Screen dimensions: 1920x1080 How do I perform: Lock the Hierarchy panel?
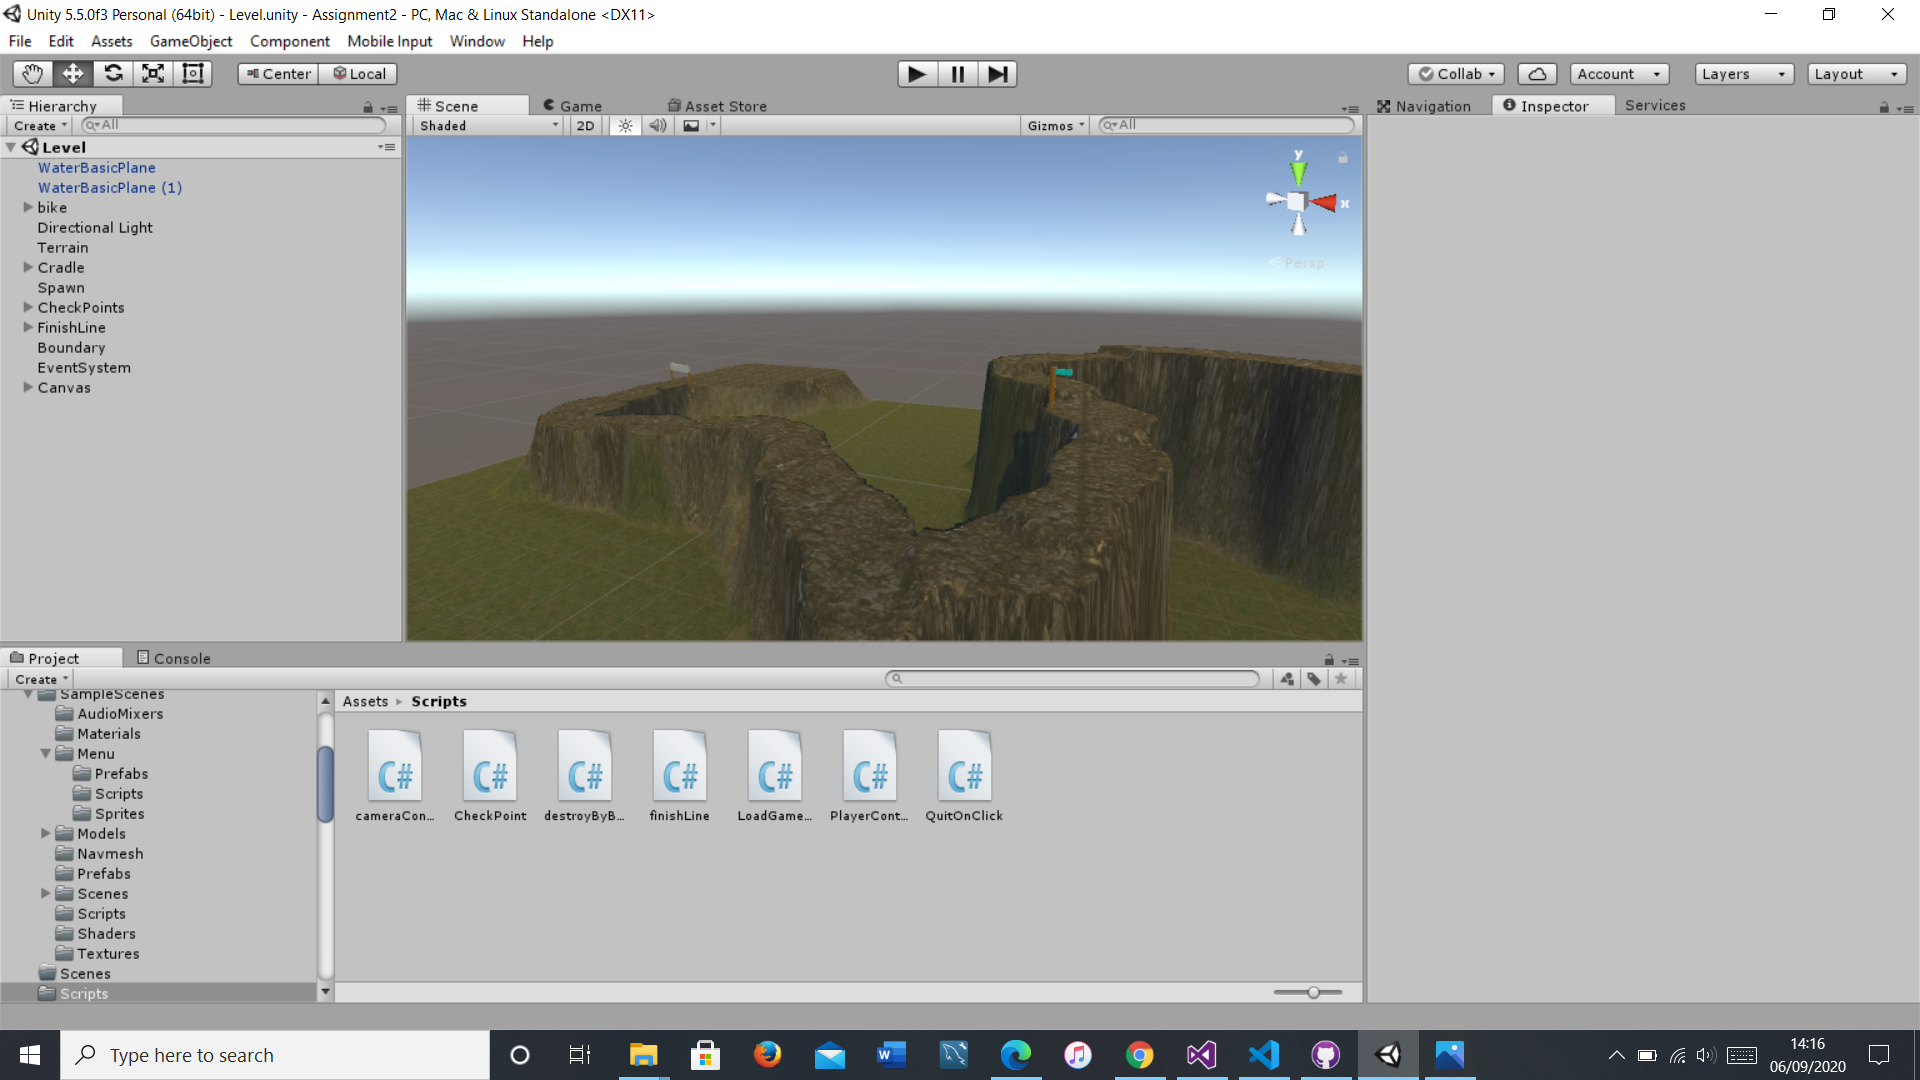click(368, 107)
